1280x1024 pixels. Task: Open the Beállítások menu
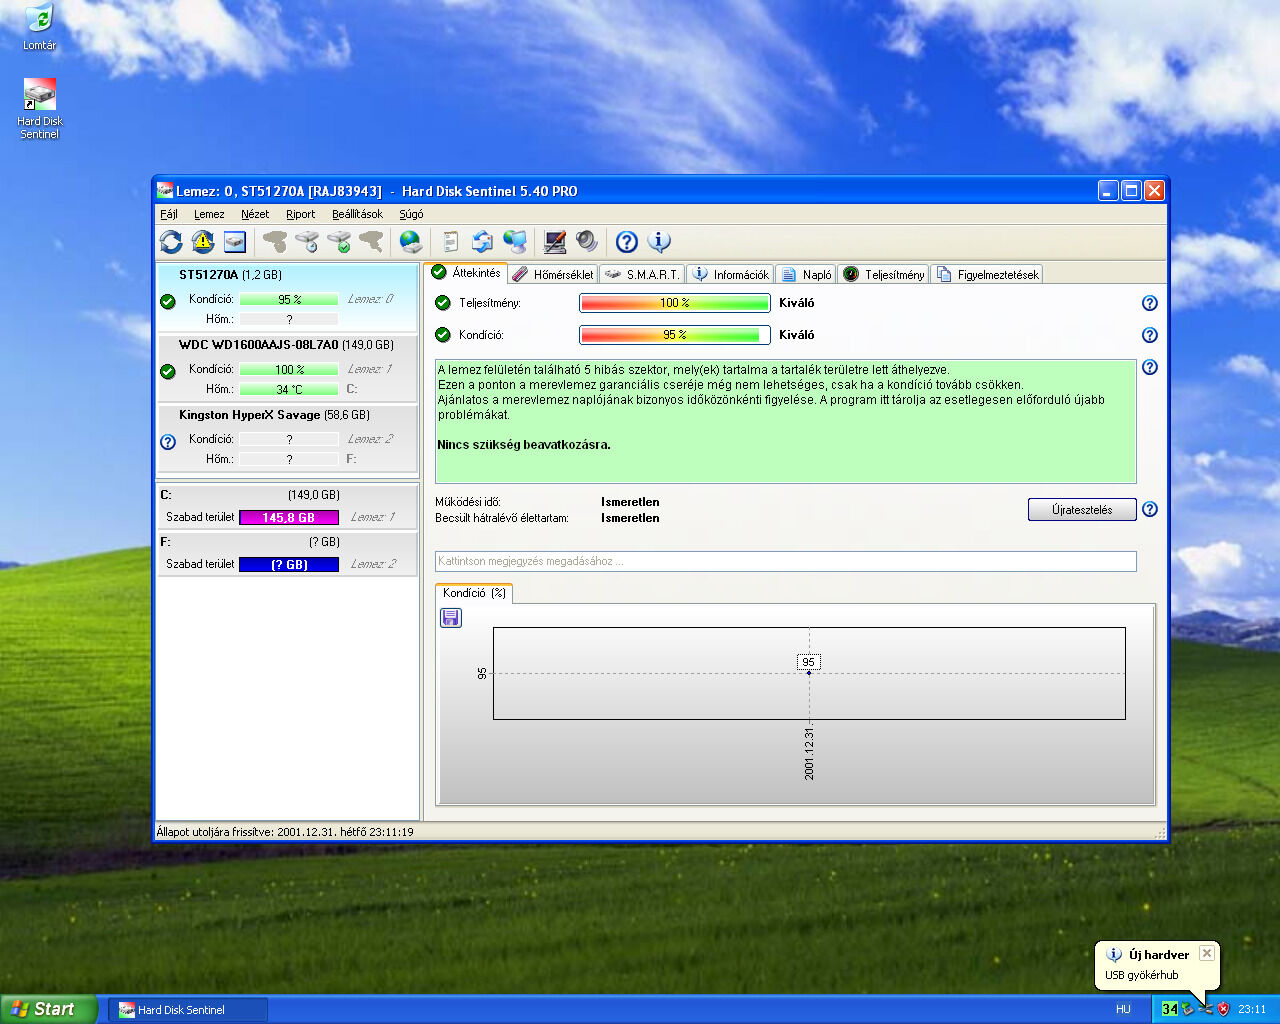click(357, 214)
